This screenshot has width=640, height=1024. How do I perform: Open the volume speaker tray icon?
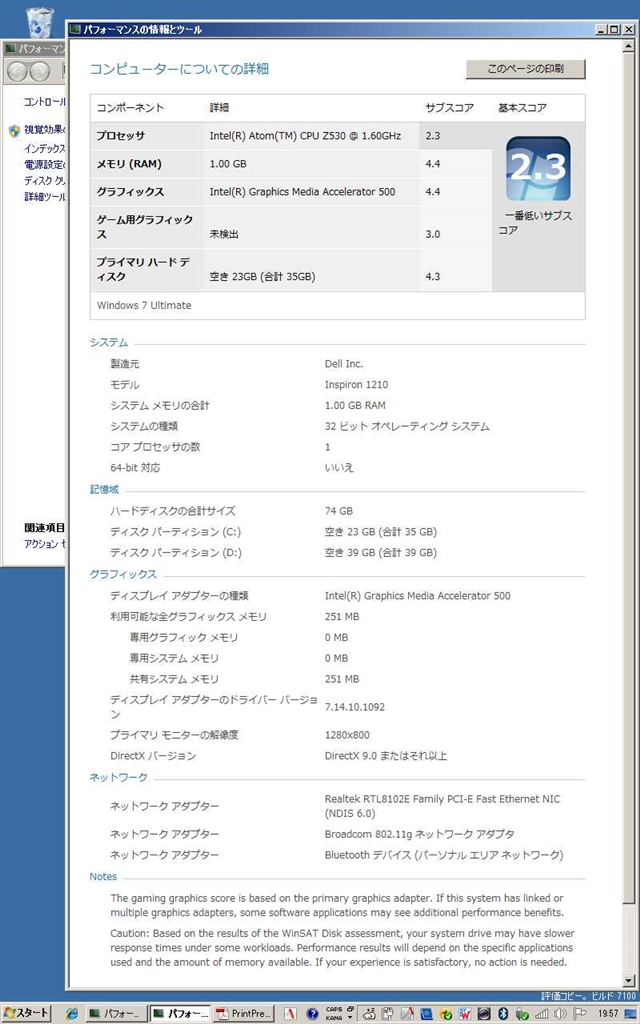point(560,1014)
